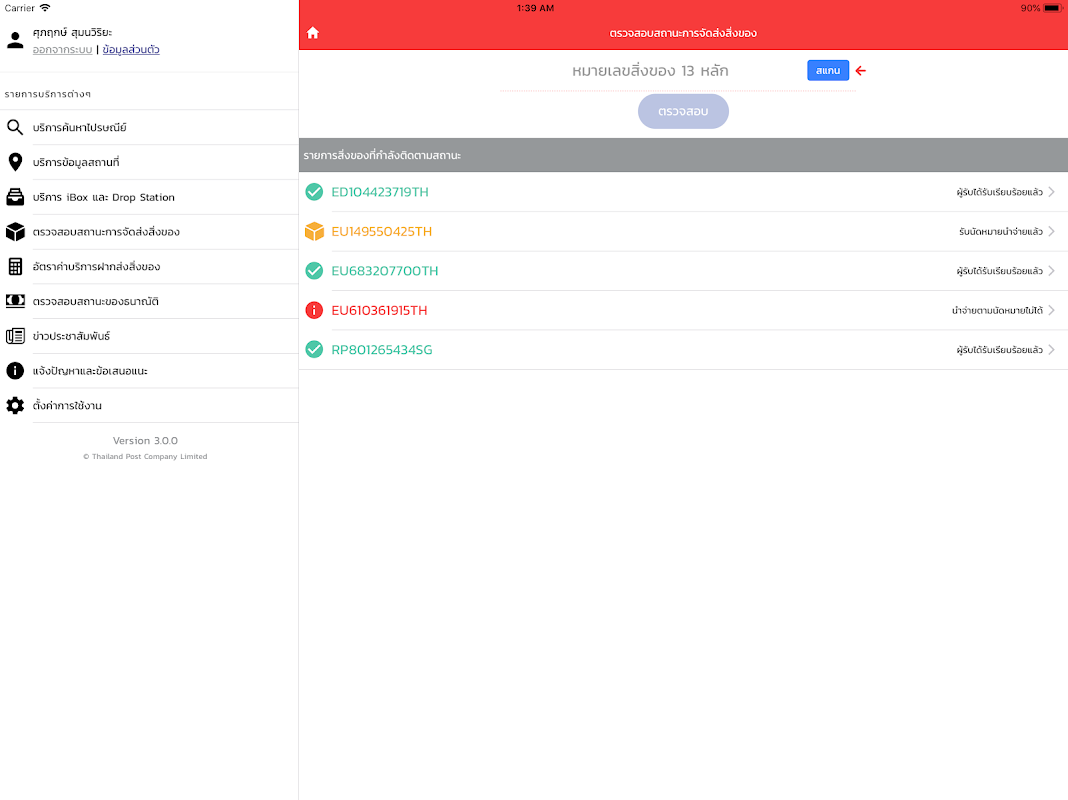Open ตรวจสอบสถานะการจัดส่งสิ่งของ menu item
The height and width of the screenshot is (800, 1068).
pyautogui.click(x=149, y=231)
